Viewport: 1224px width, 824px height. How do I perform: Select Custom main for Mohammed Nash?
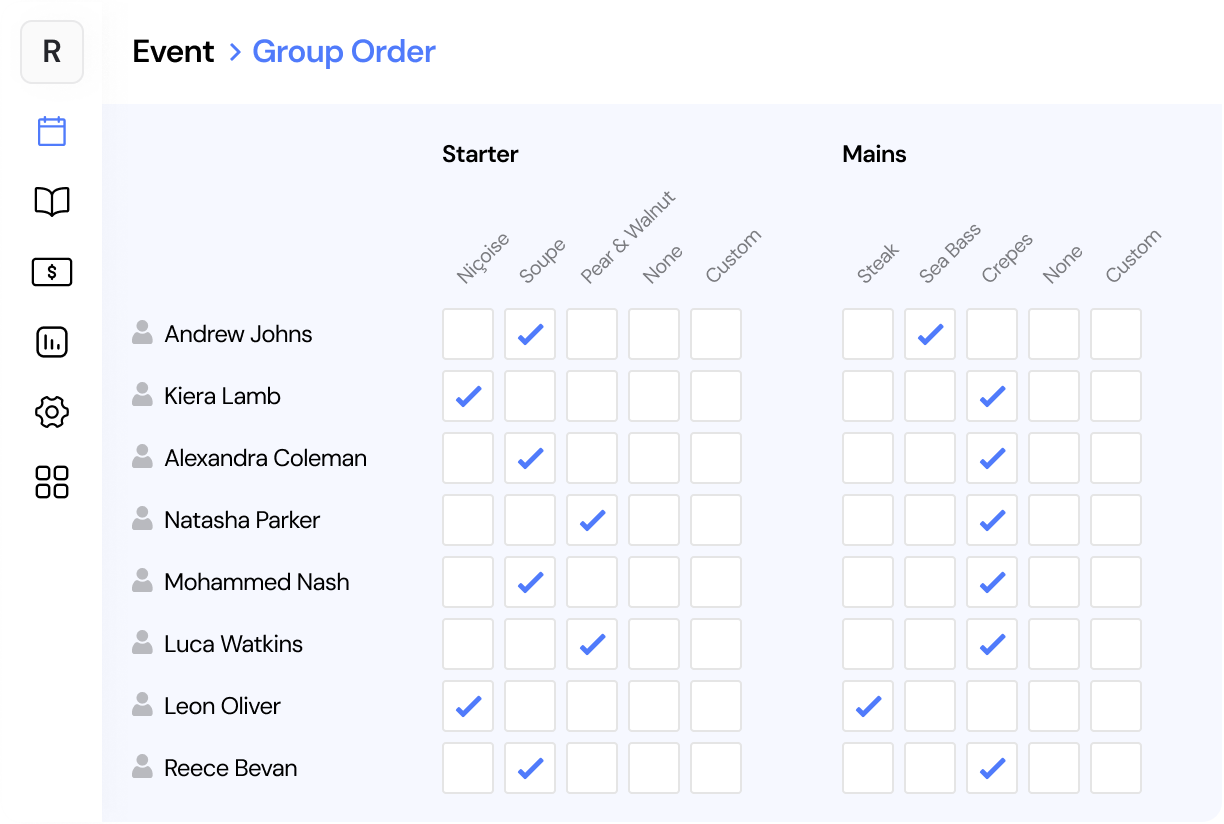tap(1115, 582)
